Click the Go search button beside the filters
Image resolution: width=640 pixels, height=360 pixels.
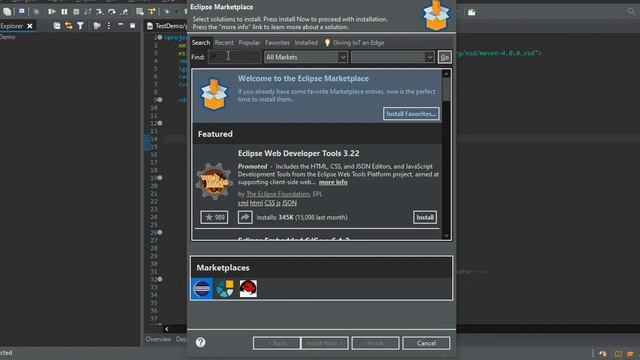click(x=444, y=57)
